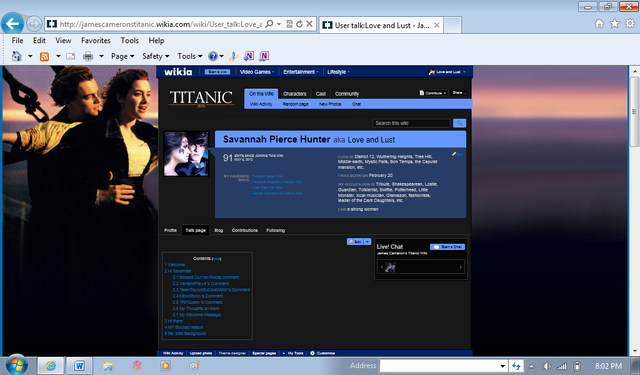Click the Share button
This screenshot has height=375, width=640.
click(x=458, y=93)
